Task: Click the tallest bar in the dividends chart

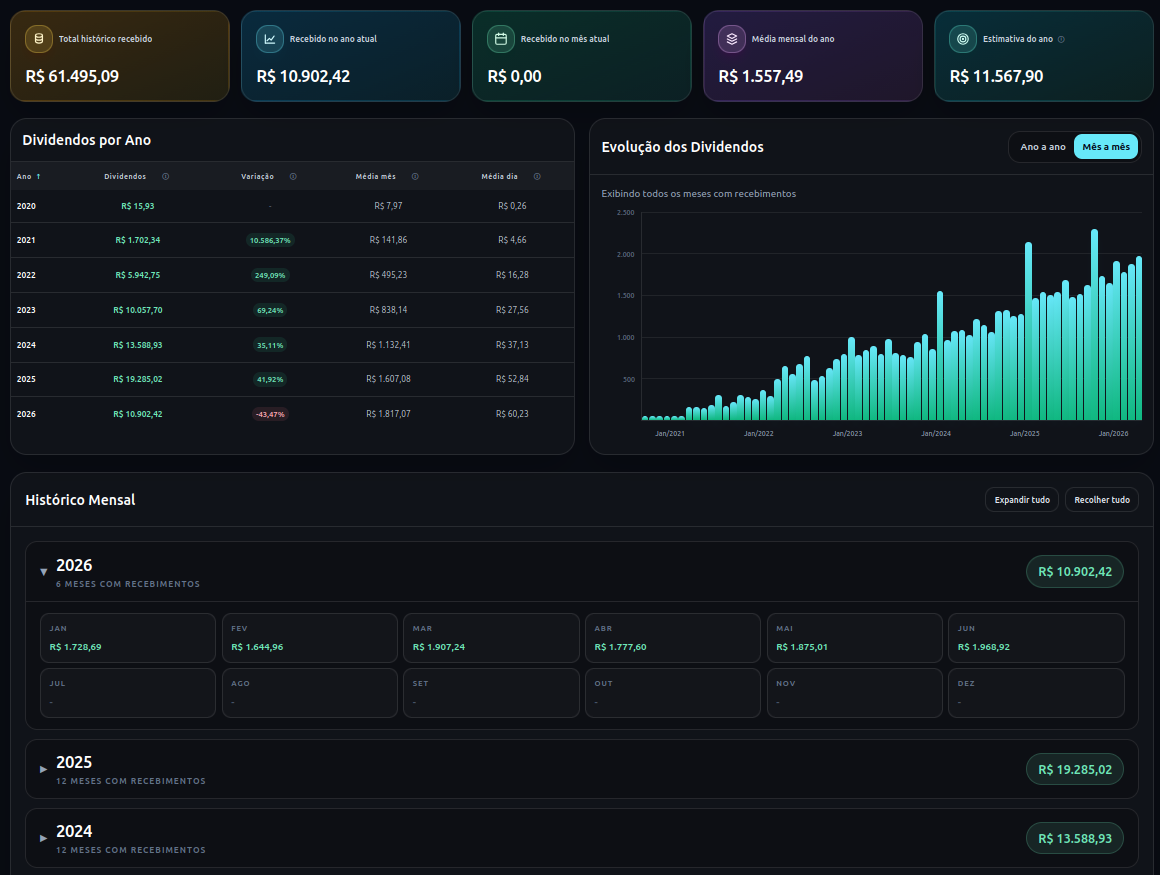Action: pos(1094,325)
